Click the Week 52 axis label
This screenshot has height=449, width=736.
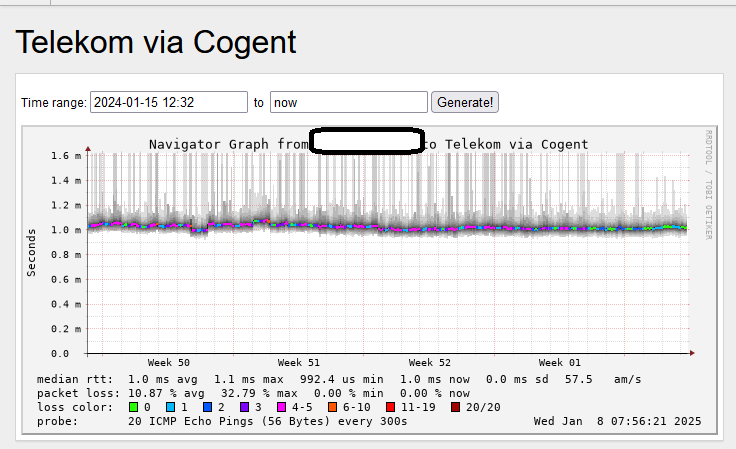[429, 363]
